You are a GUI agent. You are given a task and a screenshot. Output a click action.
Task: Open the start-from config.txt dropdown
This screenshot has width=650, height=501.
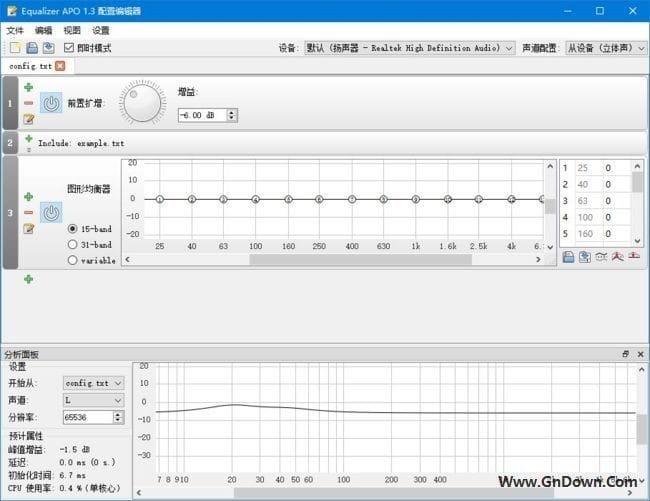click(x=93, y=383)
